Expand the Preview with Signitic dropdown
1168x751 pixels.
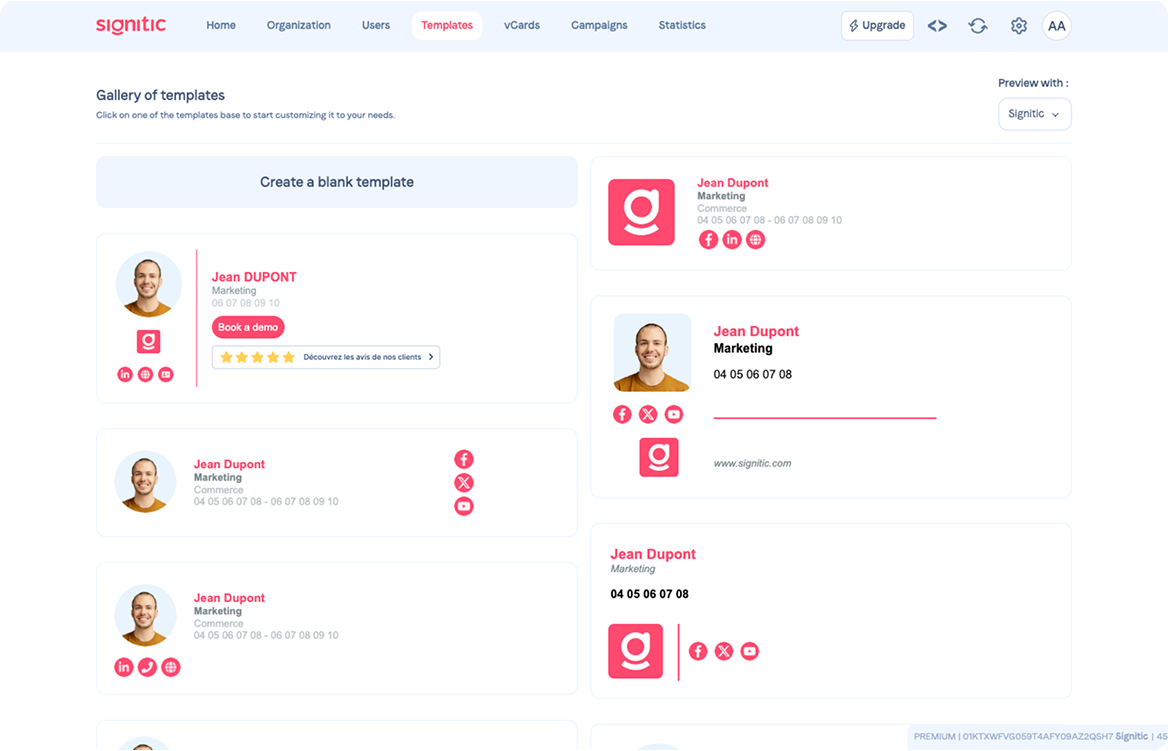click(1035, 114)
